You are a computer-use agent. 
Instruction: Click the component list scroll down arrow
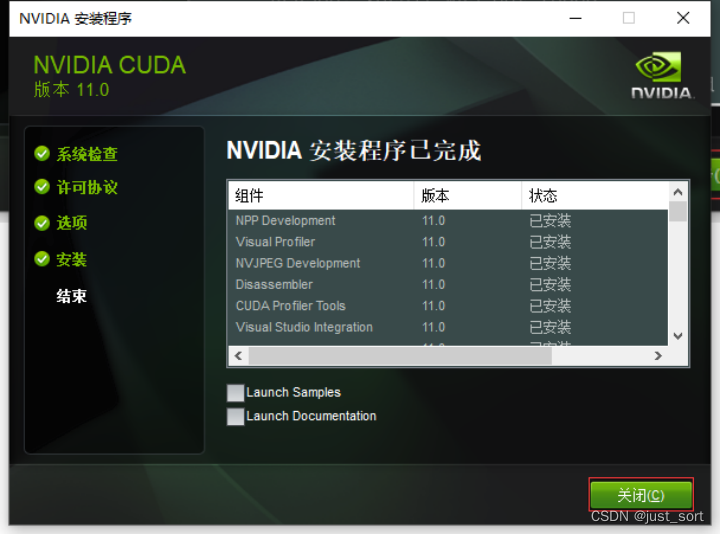coord(678,336)
